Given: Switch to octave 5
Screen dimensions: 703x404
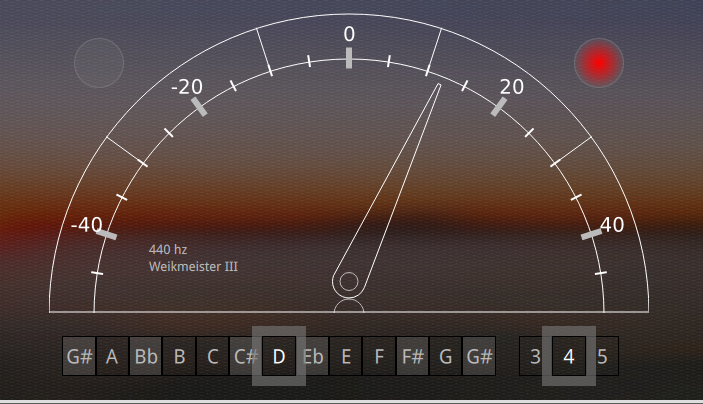Looking at the screenshot, I should coord(602,356).
